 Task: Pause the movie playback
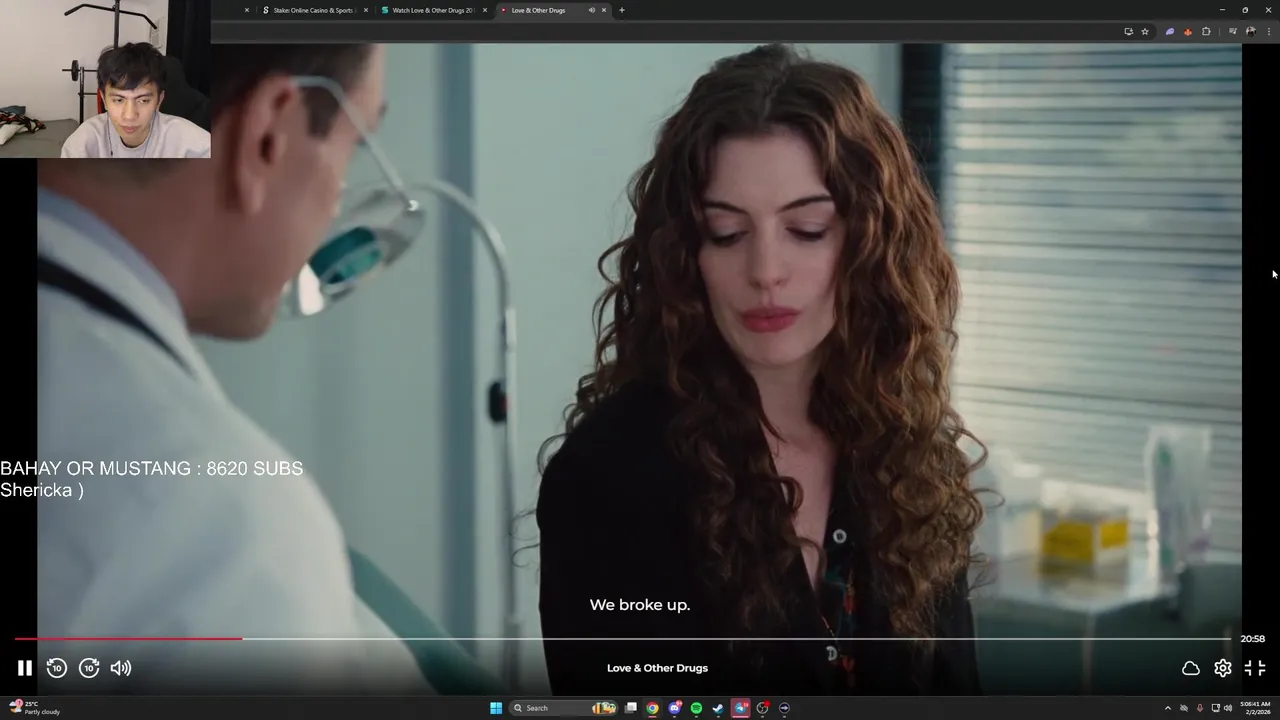25,668
